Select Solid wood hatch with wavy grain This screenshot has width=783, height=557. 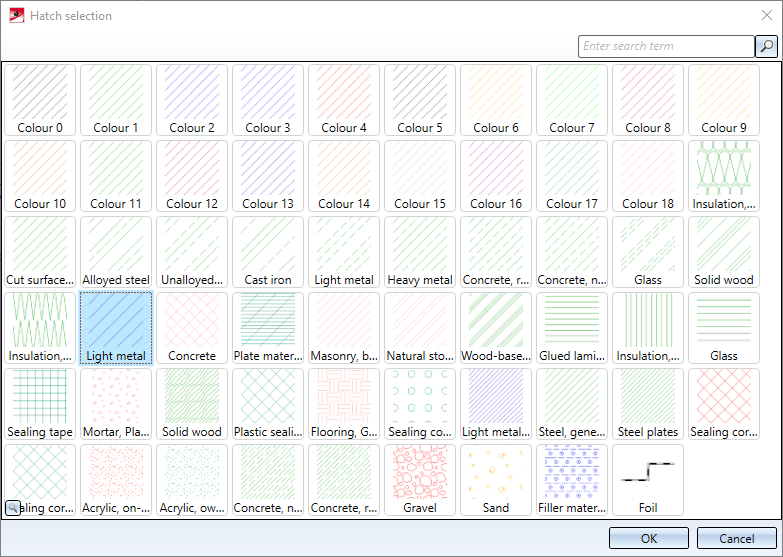pos(192,404)
